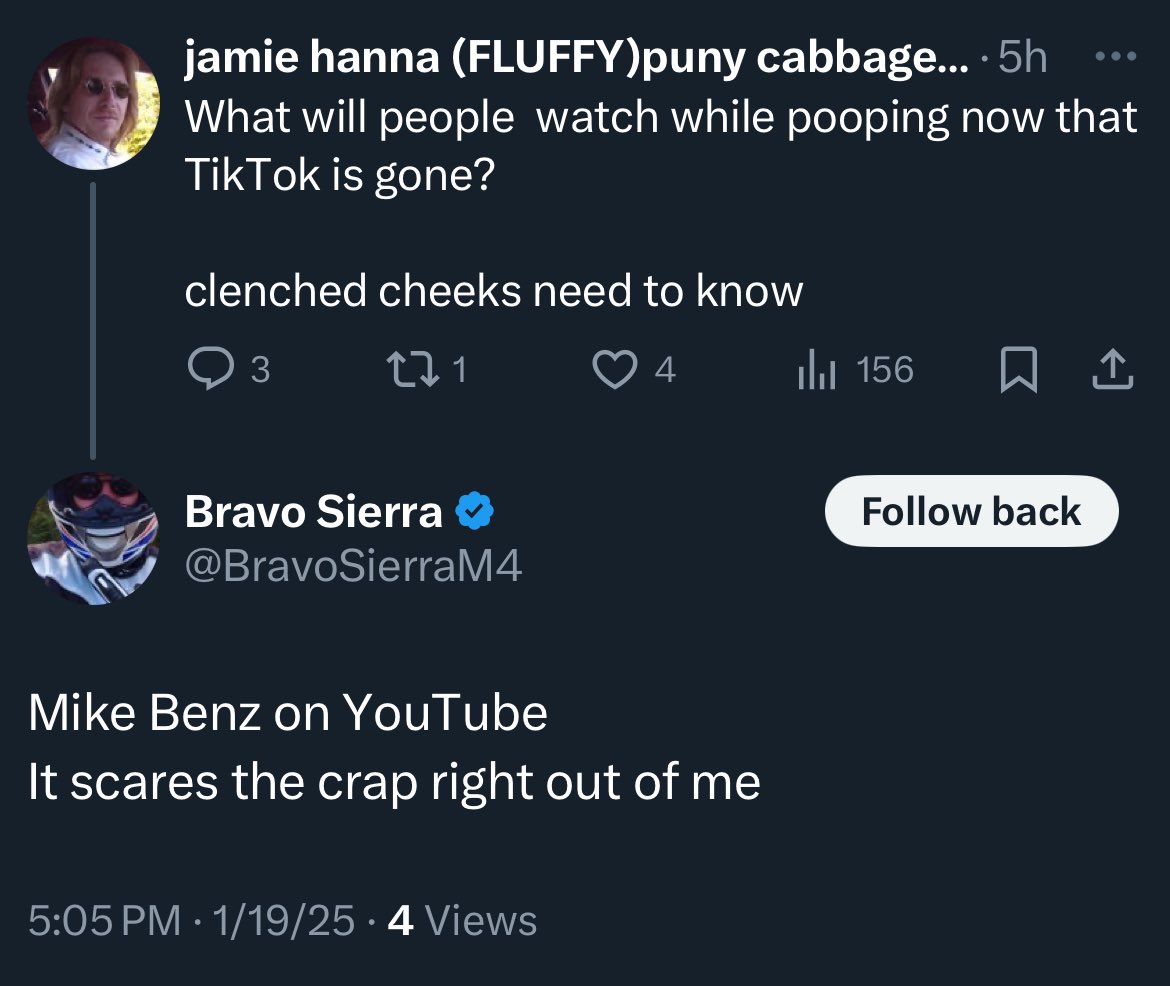Click the 5:05 PM · 1/19/25 timestamp
Image resolution: width=1170 pixels, height=986 pixels.
point(191,920)
